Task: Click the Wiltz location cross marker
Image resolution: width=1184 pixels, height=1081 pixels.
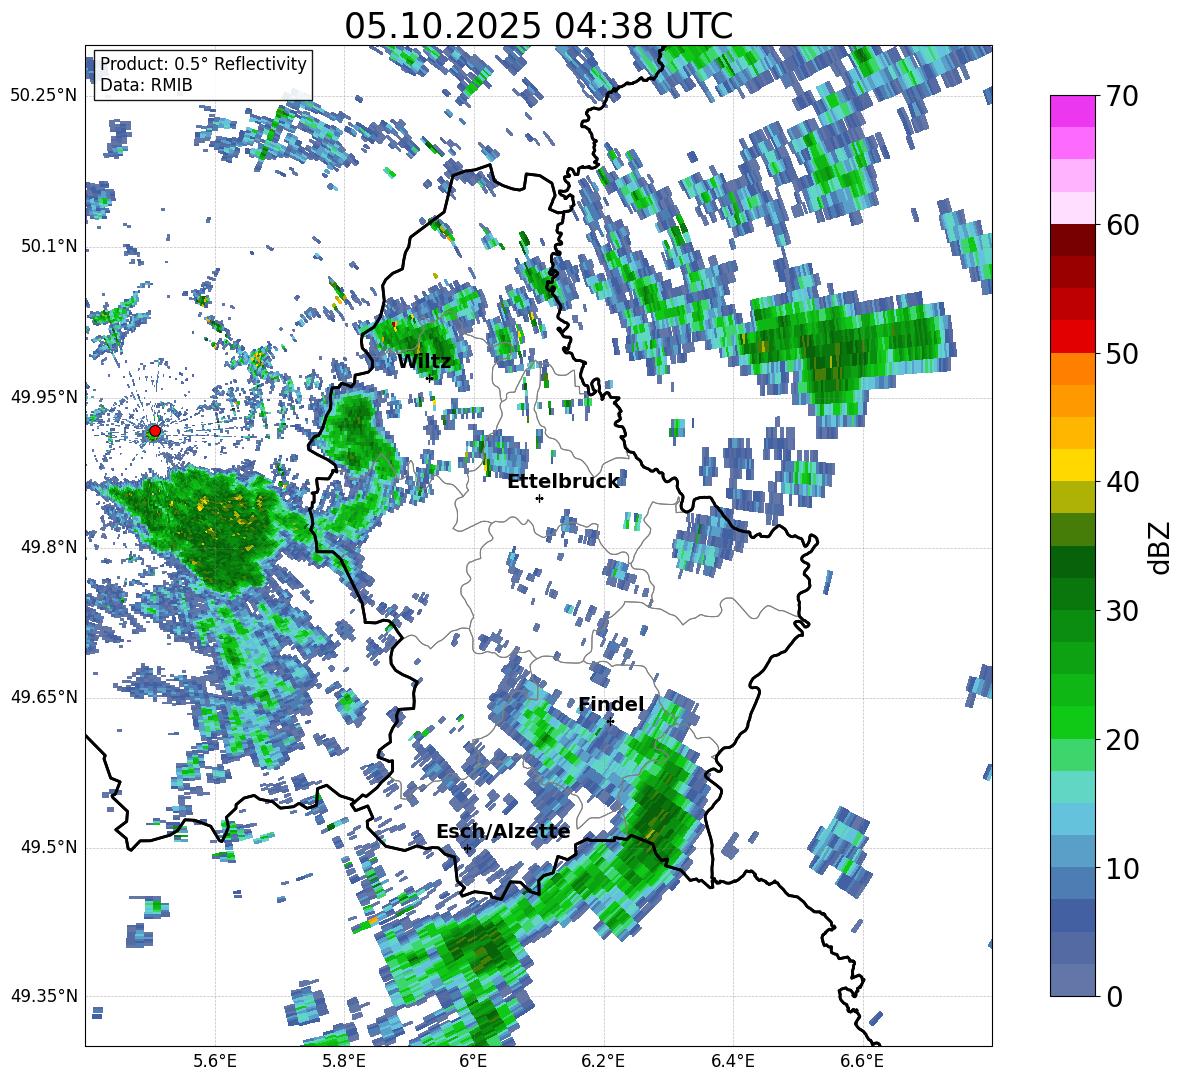Action: click(430, 378)
